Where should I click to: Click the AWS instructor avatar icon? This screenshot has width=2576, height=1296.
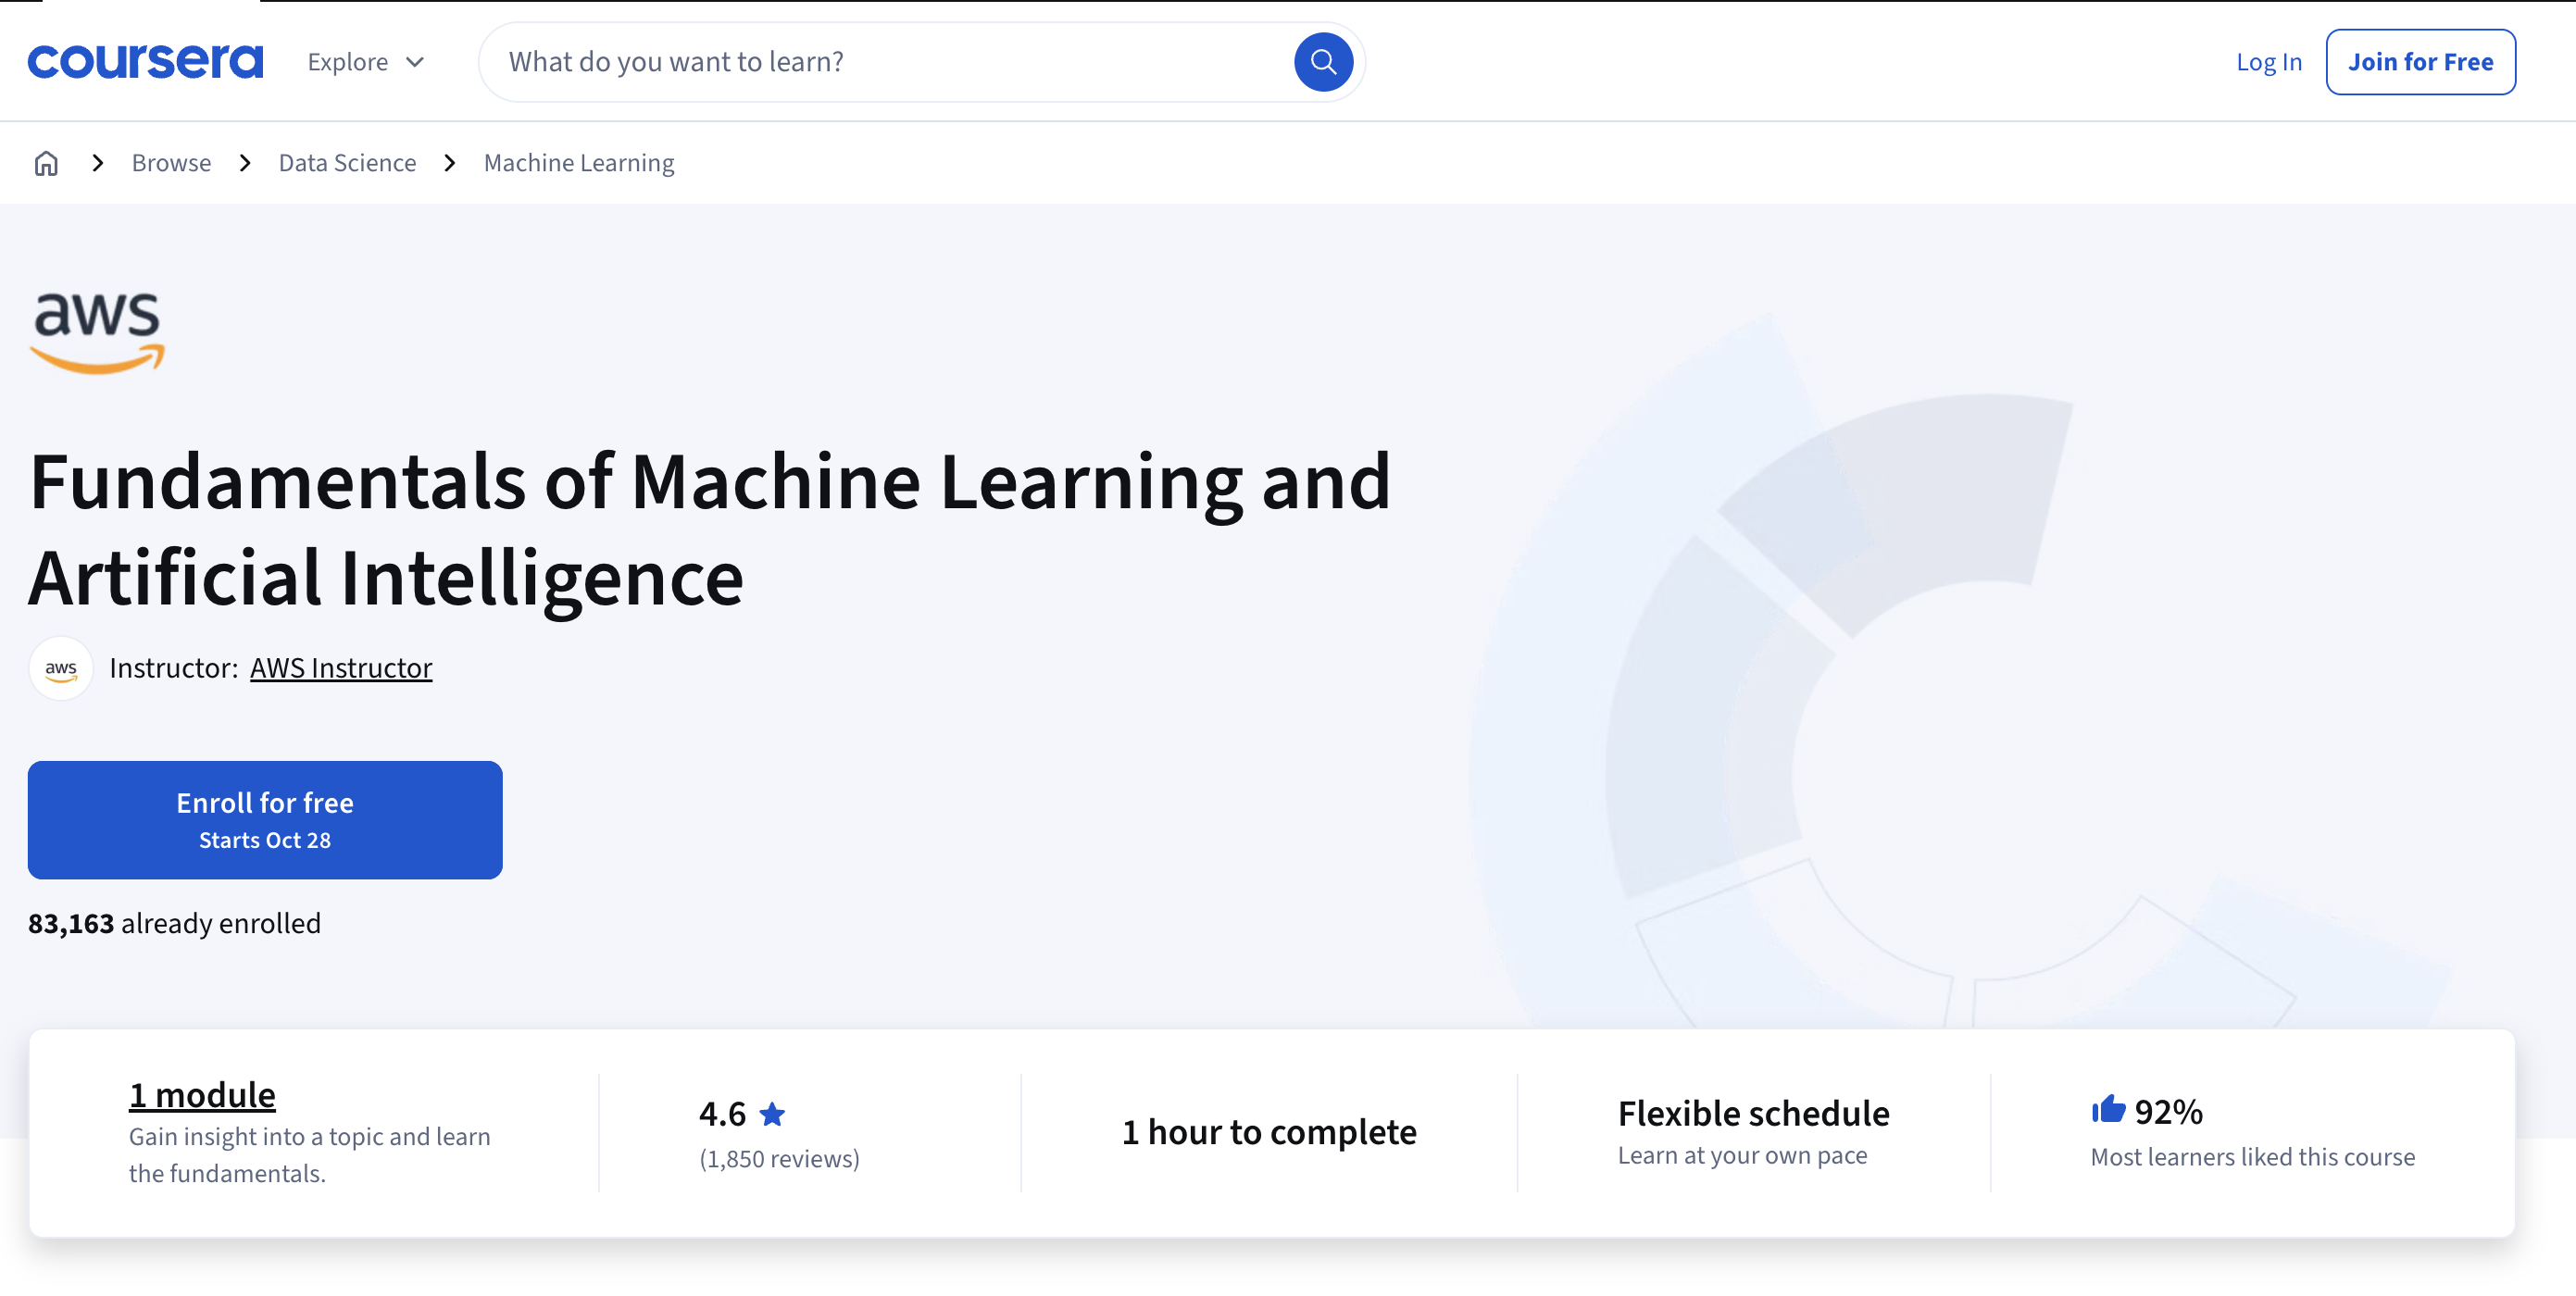tap(60, 667)
